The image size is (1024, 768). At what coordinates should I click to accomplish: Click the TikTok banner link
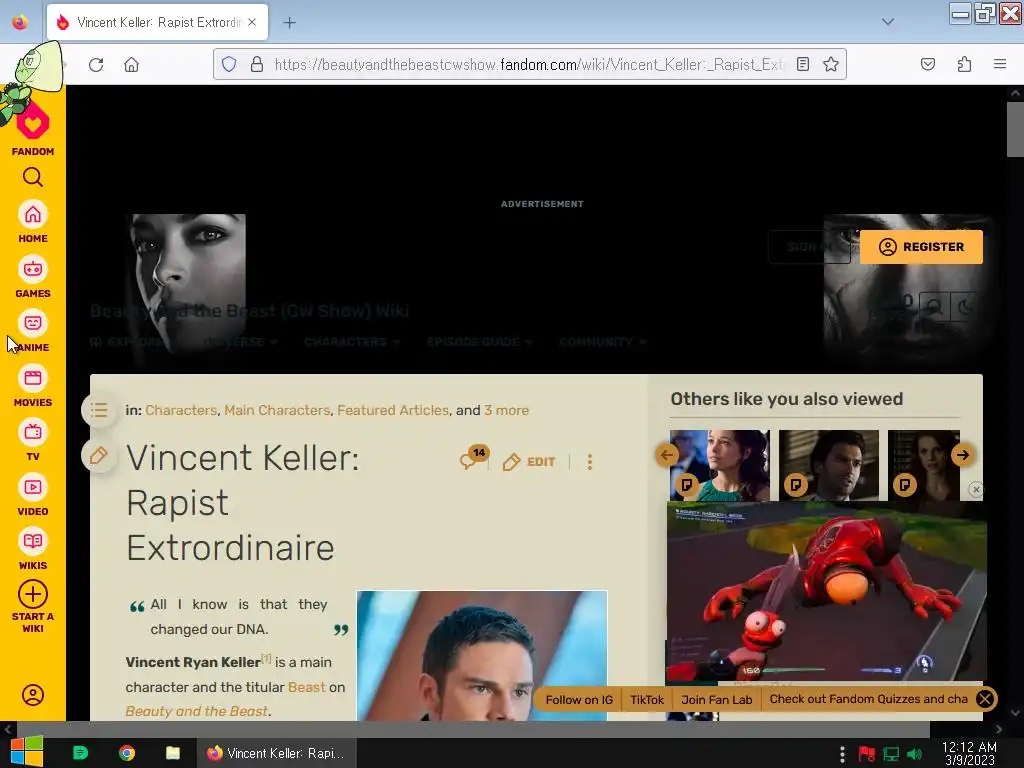point(647,699)
